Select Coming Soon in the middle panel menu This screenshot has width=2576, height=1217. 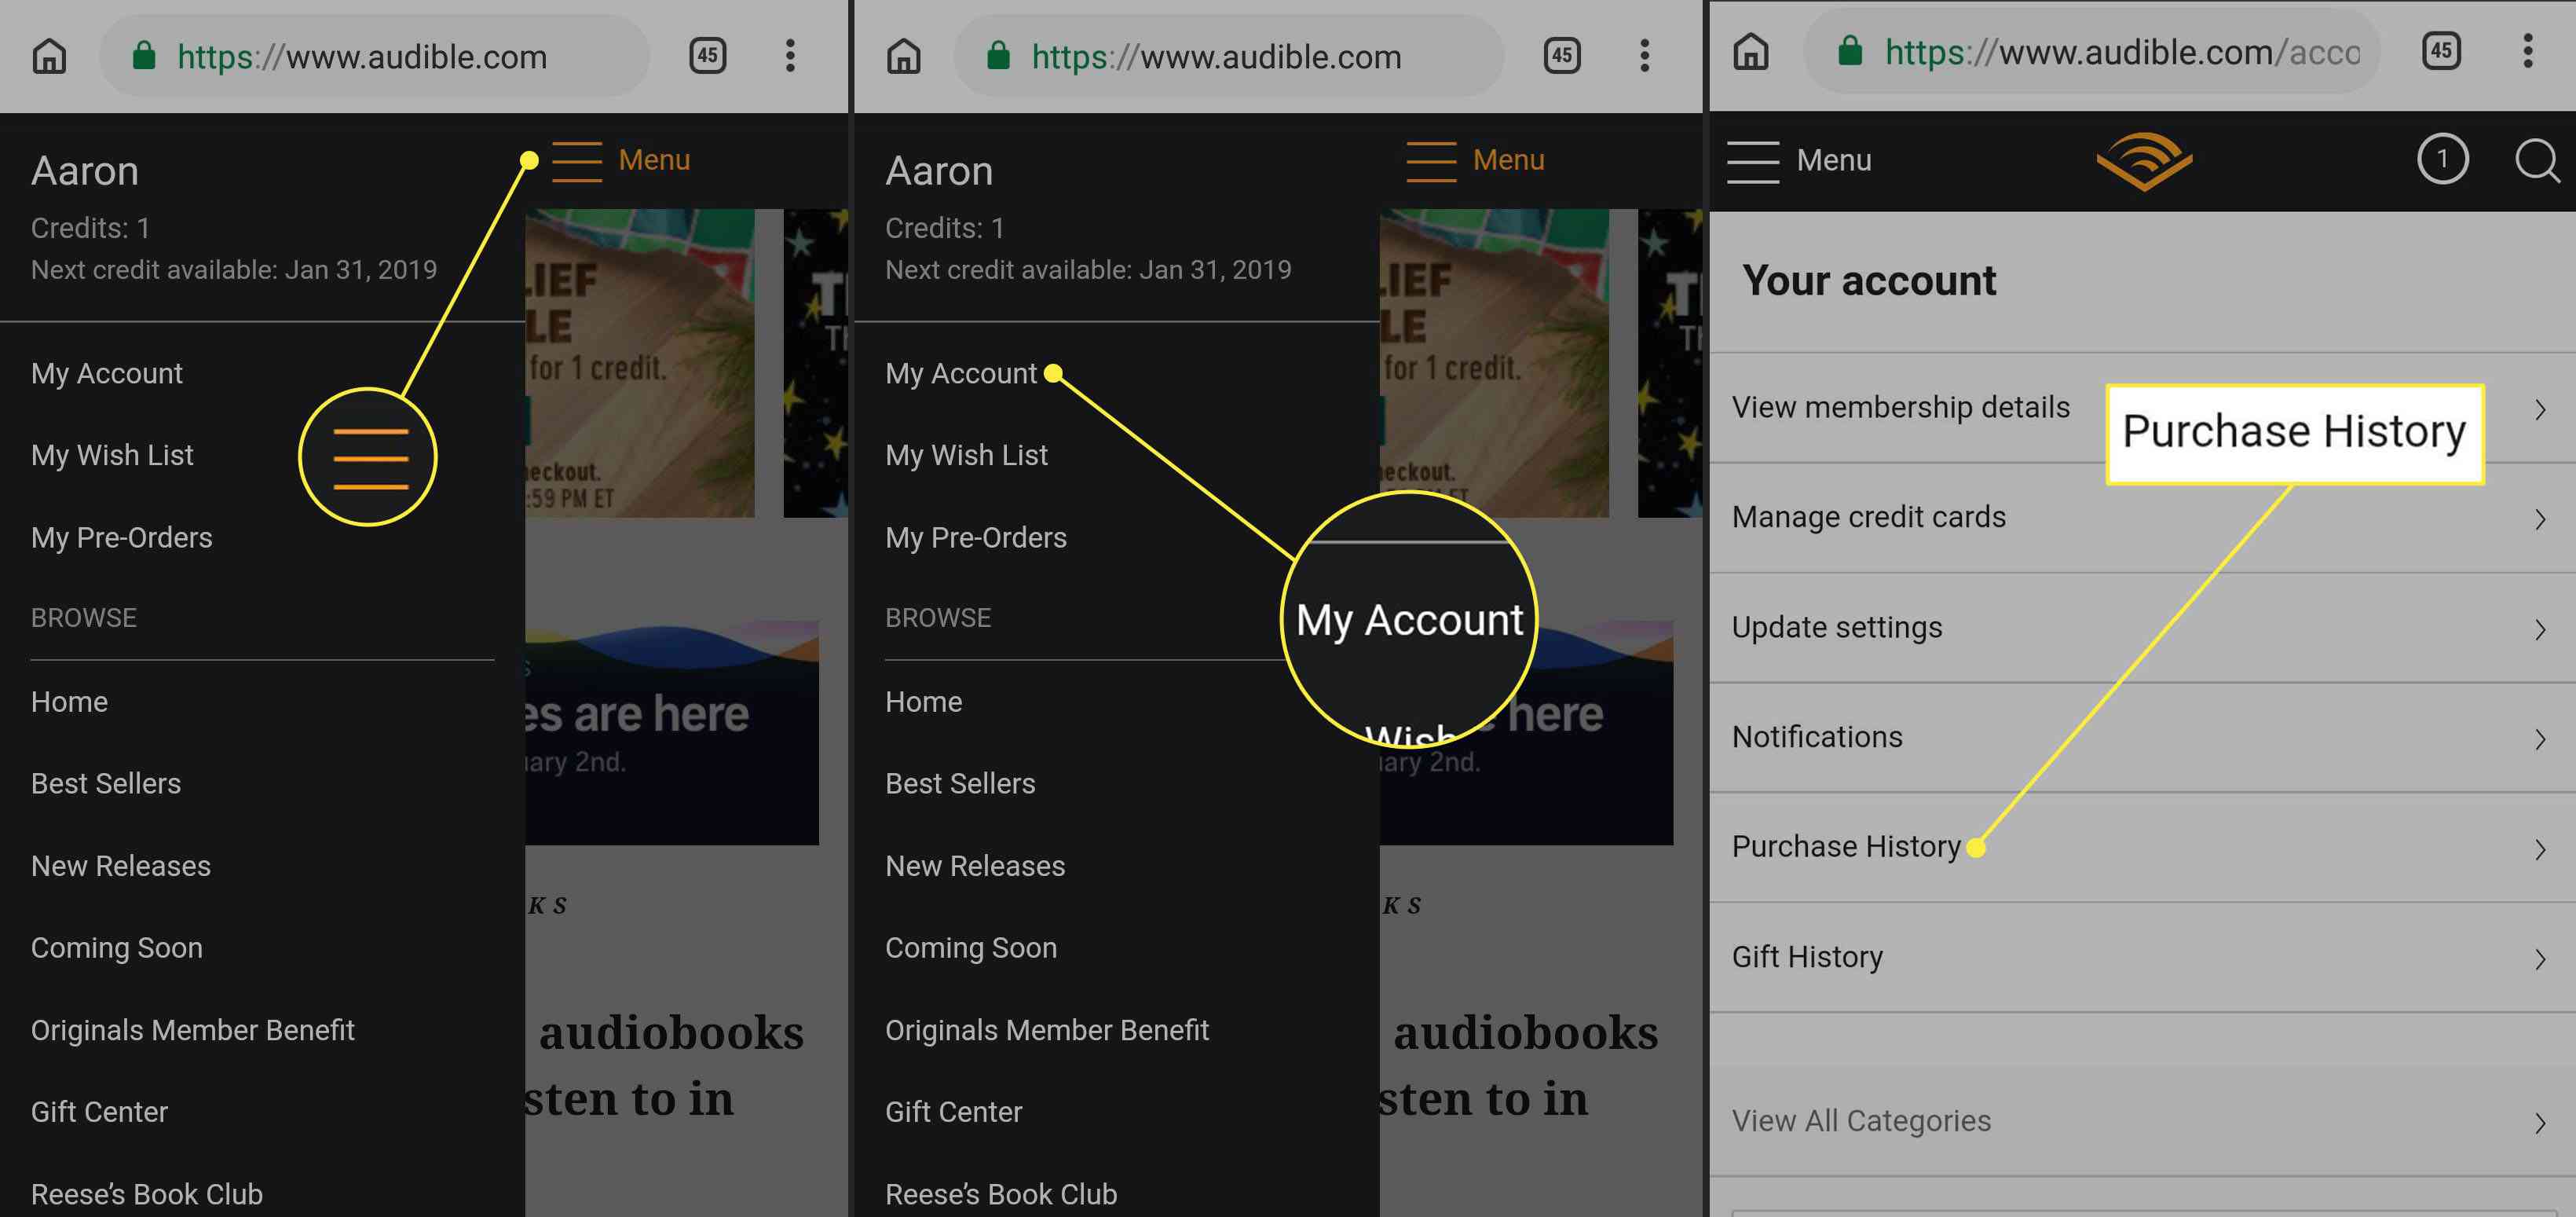click(971, 948)
